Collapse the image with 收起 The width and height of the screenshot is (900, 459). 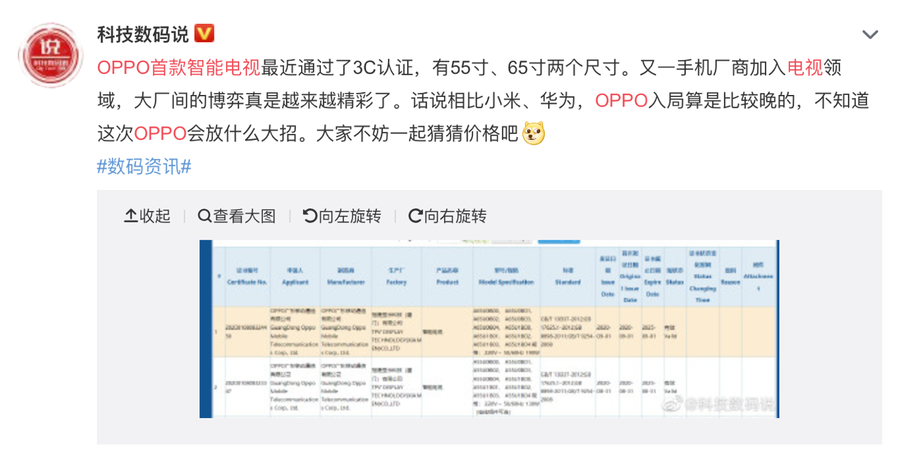pos(148,216)
